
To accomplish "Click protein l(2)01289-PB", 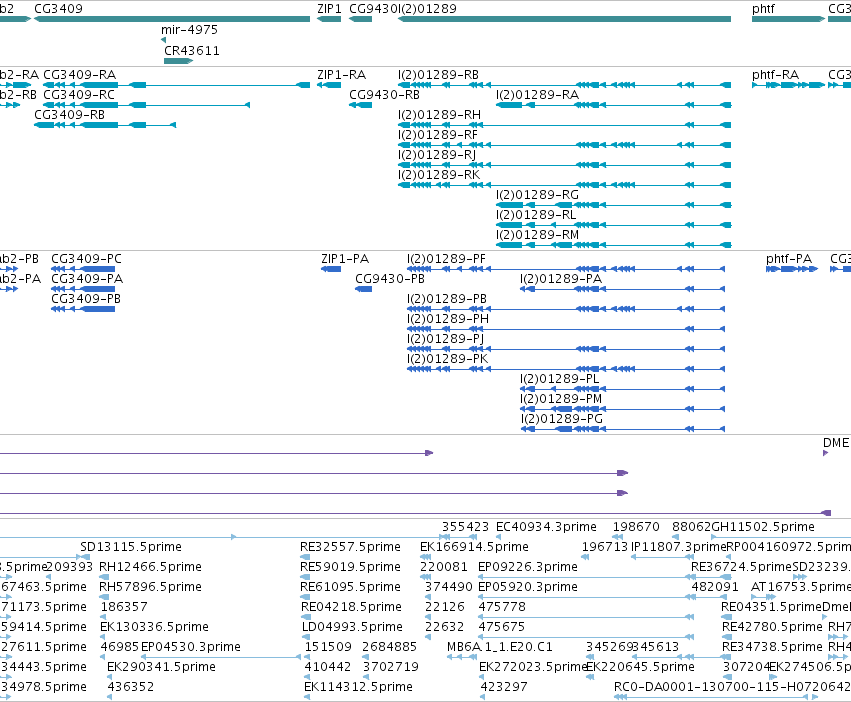I will (447, 299).
